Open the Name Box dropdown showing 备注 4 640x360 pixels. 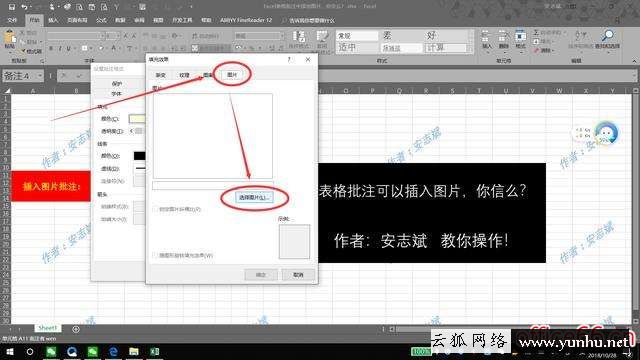tap(40, 76)
